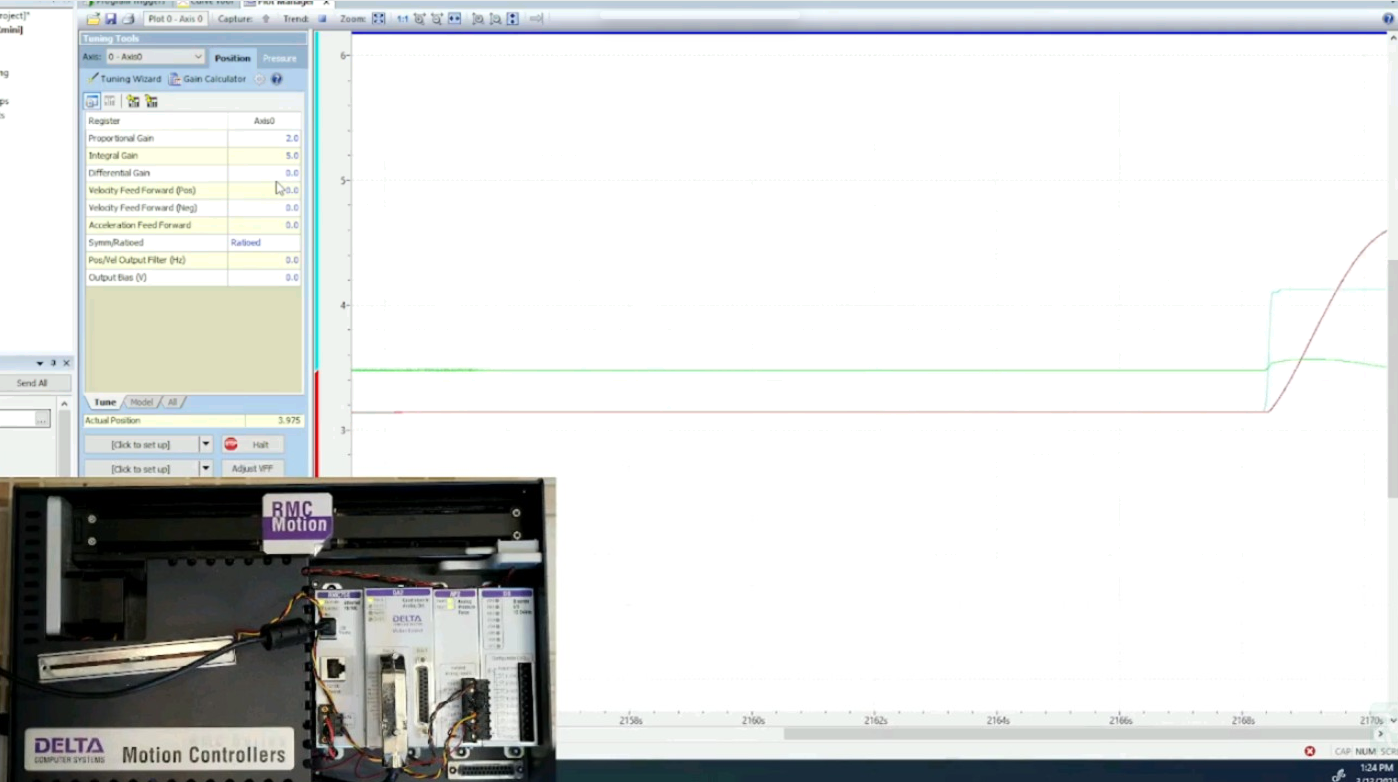
Task: Open Tuning Tools help question mark icon
Action: coord(277,79)
